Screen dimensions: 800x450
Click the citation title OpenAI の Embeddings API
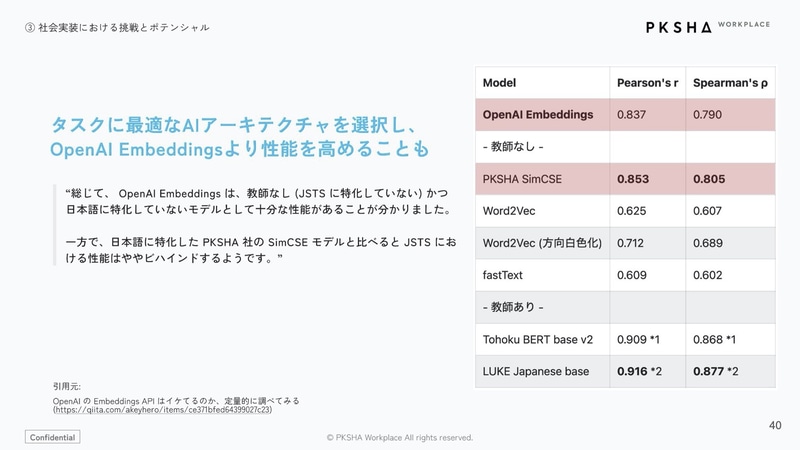(176, 401)
